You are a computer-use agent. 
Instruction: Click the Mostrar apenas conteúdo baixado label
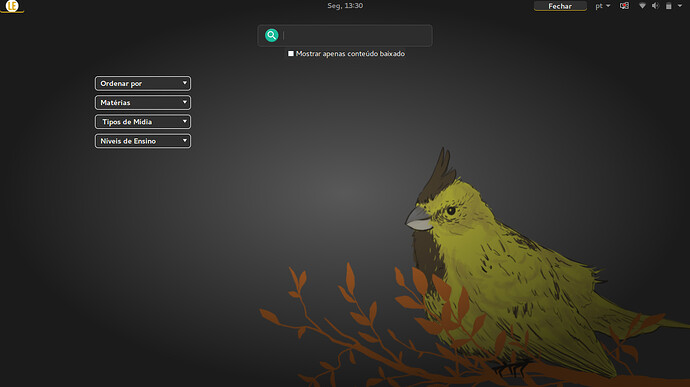pos(350,54)
